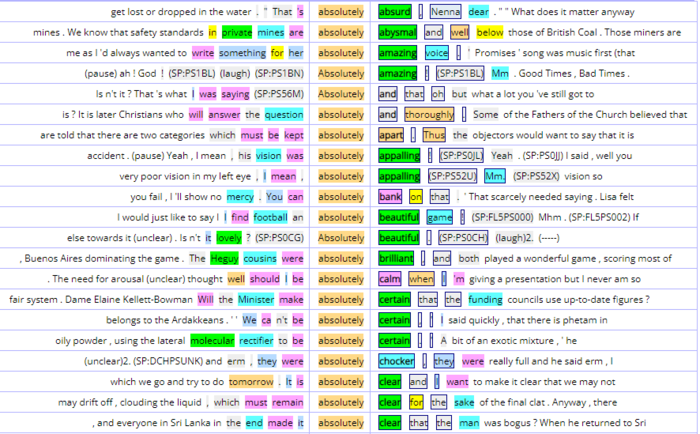Click the cyan word "chocker"
Screen dimensions: 700x434
tap(396, 361)
